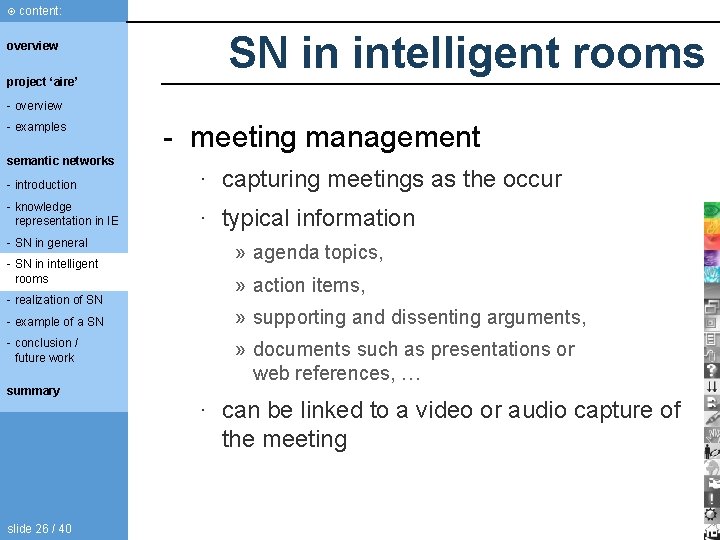The width and height of the screenshot is (720, 540).
Task: Click the double down arrows icon
Action: coord(712,387)
